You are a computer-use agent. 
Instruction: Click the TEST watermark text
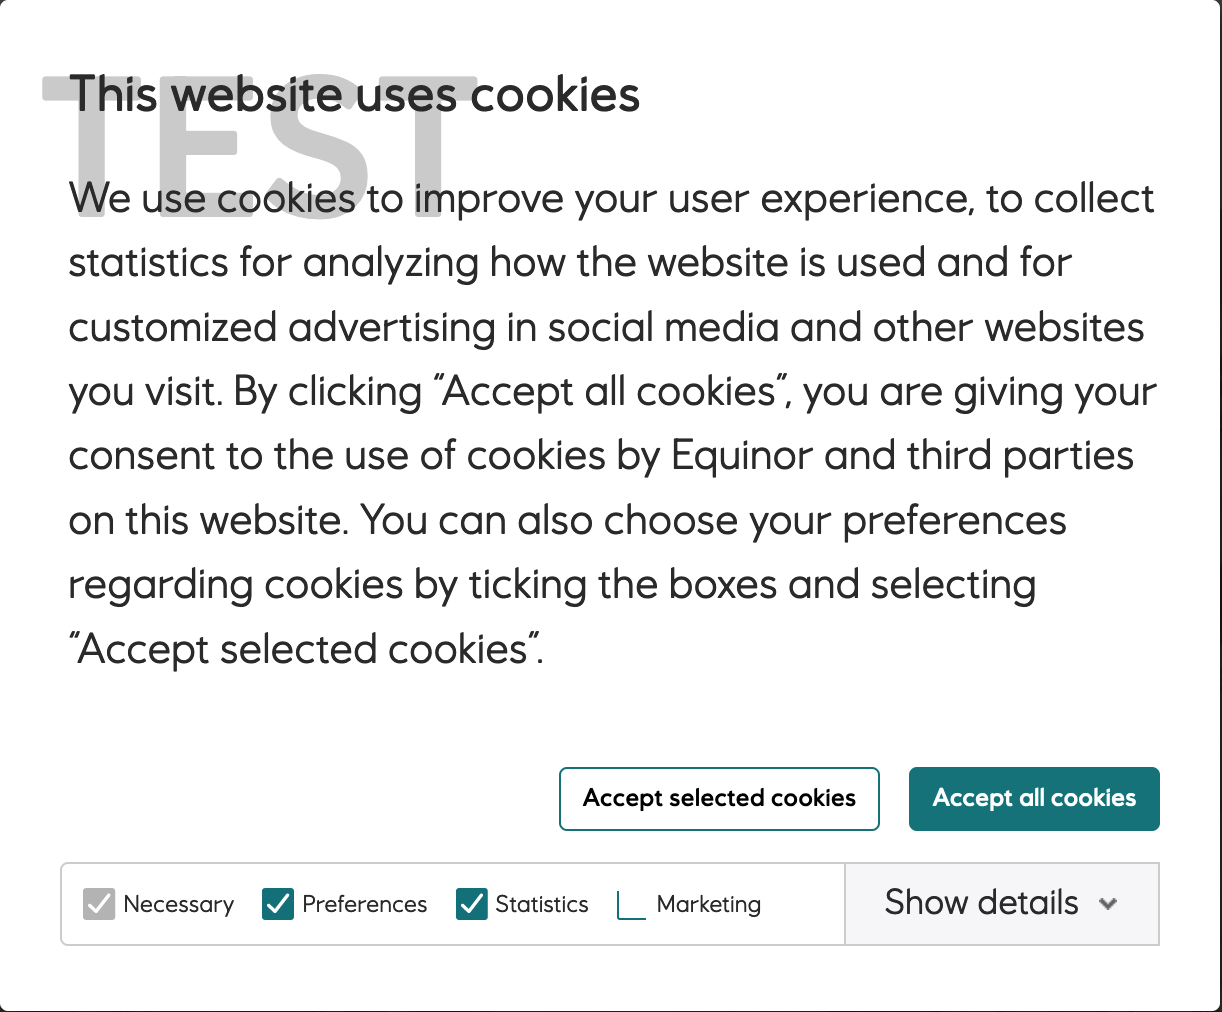click(255, 140)
